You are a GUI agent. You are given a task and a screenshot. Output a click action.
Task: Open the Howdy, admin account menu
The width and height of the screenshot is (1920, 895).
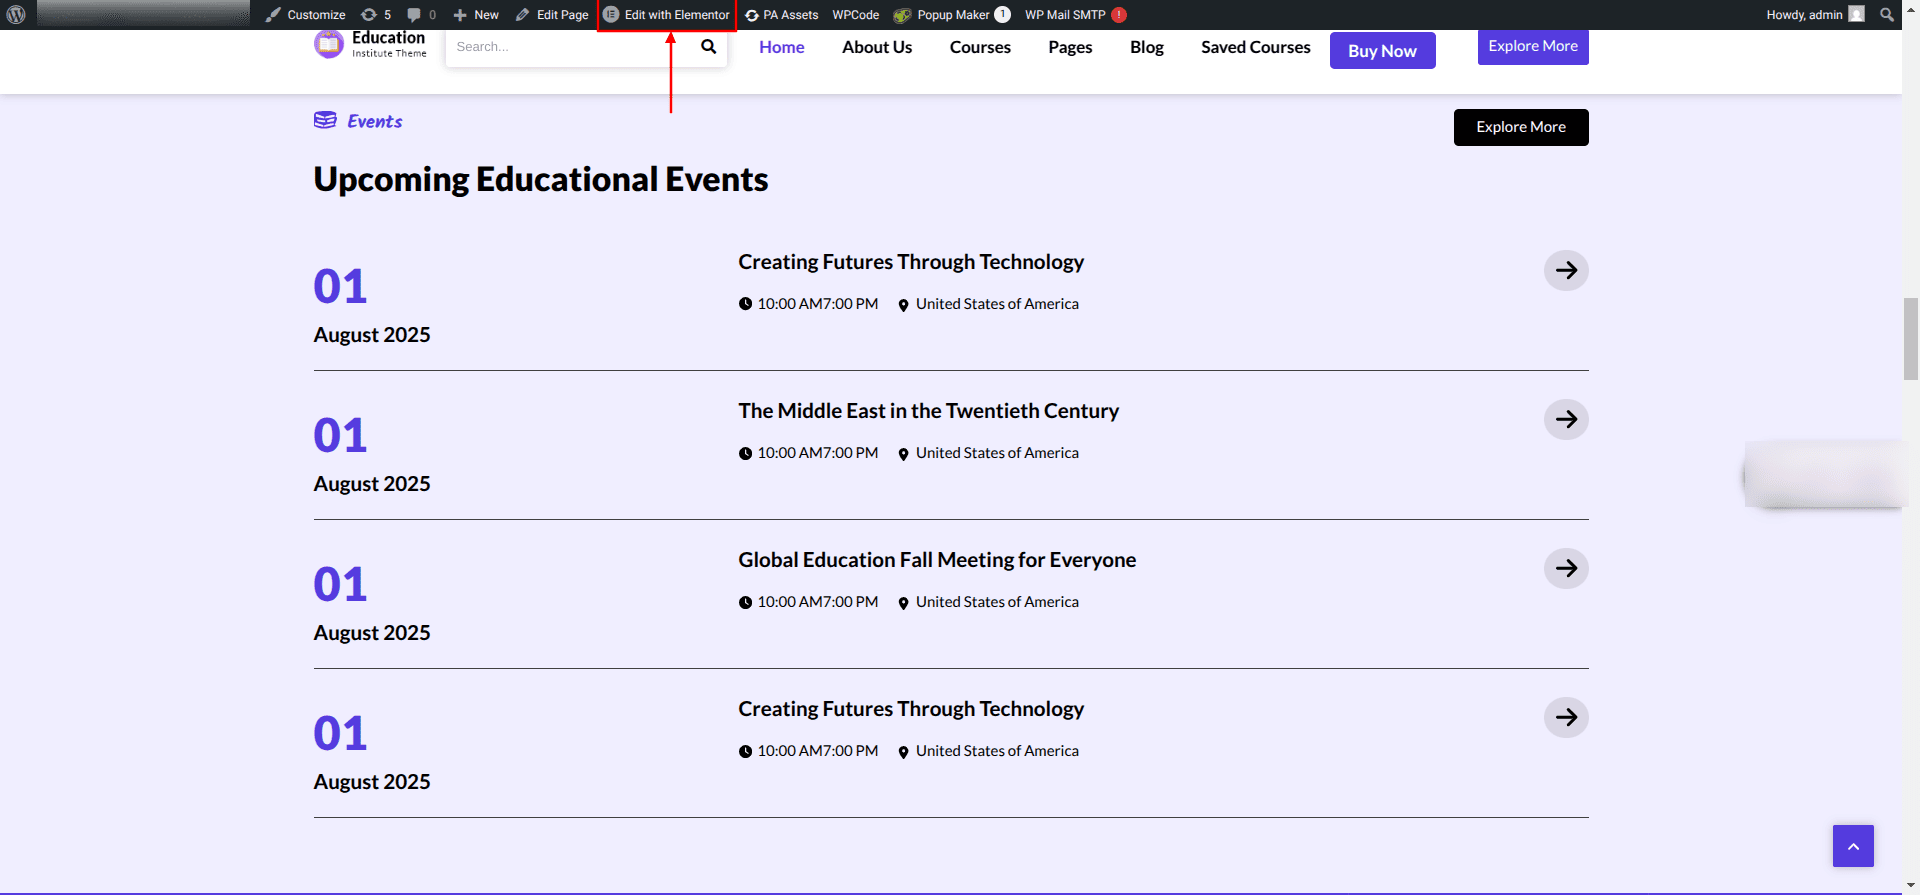(x=1816, y=15)
